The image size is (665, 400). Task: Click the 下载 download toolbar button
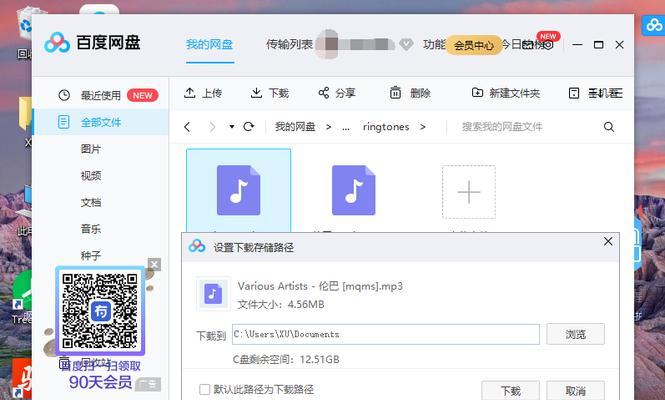[269, 93]
